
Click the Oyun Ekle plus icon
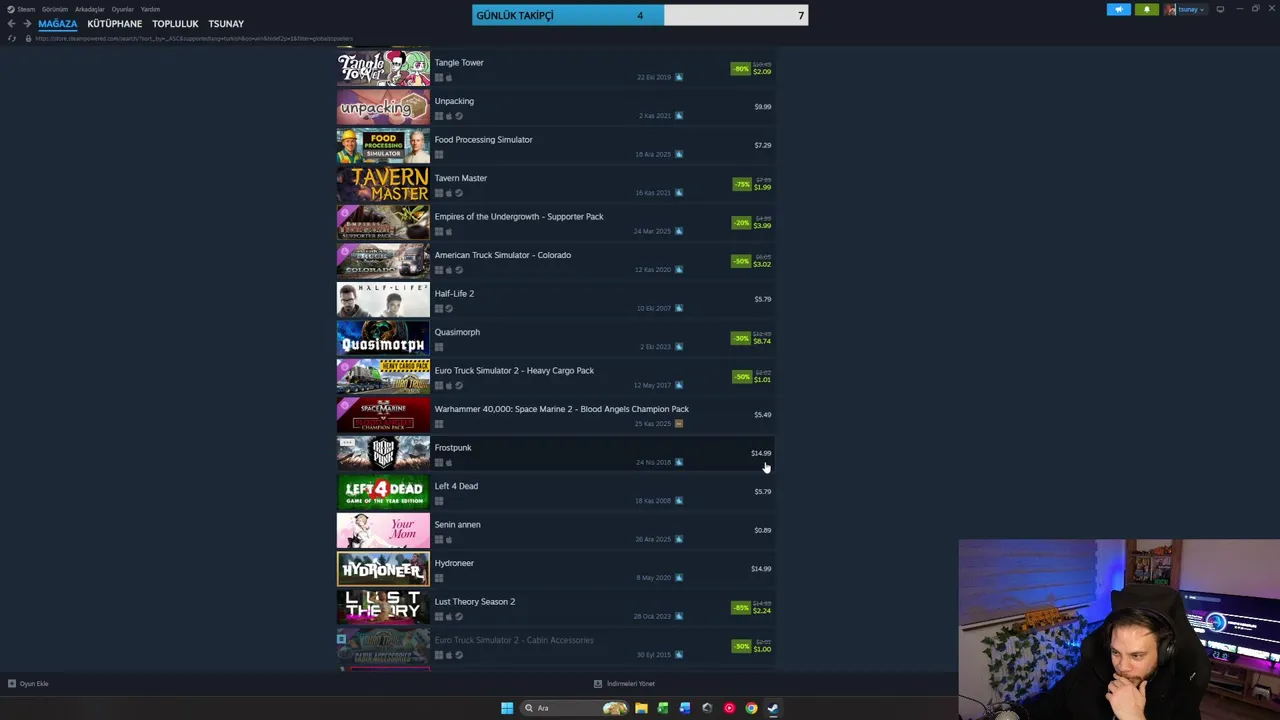[x=11, y=684]
